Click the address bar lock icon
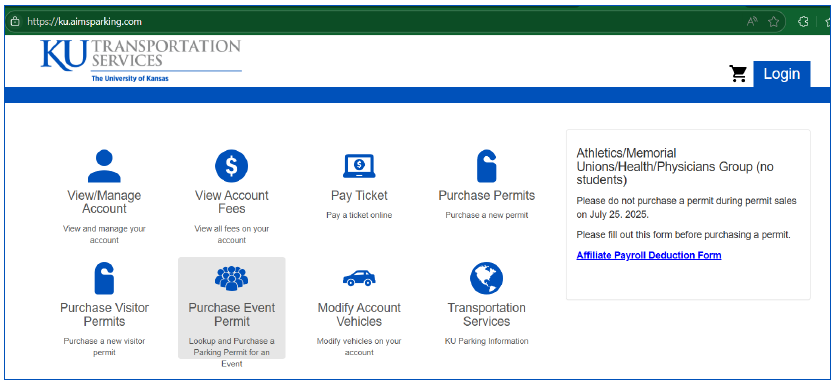This screenshot has height=387, width=837. pyautogui.click(x=15, y=22)
